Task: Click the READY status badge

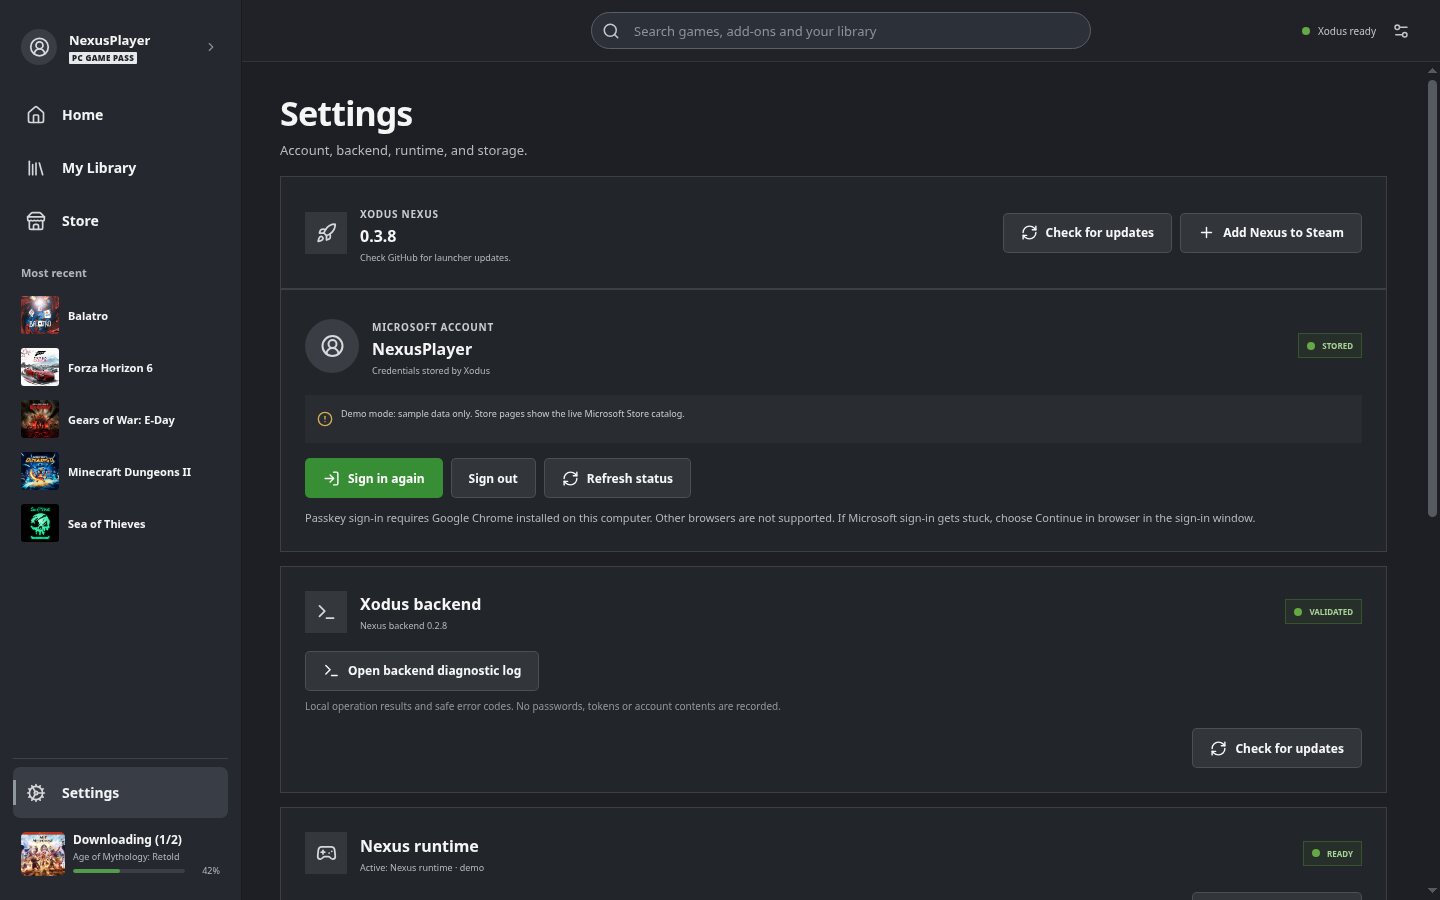Action: 1332,854
